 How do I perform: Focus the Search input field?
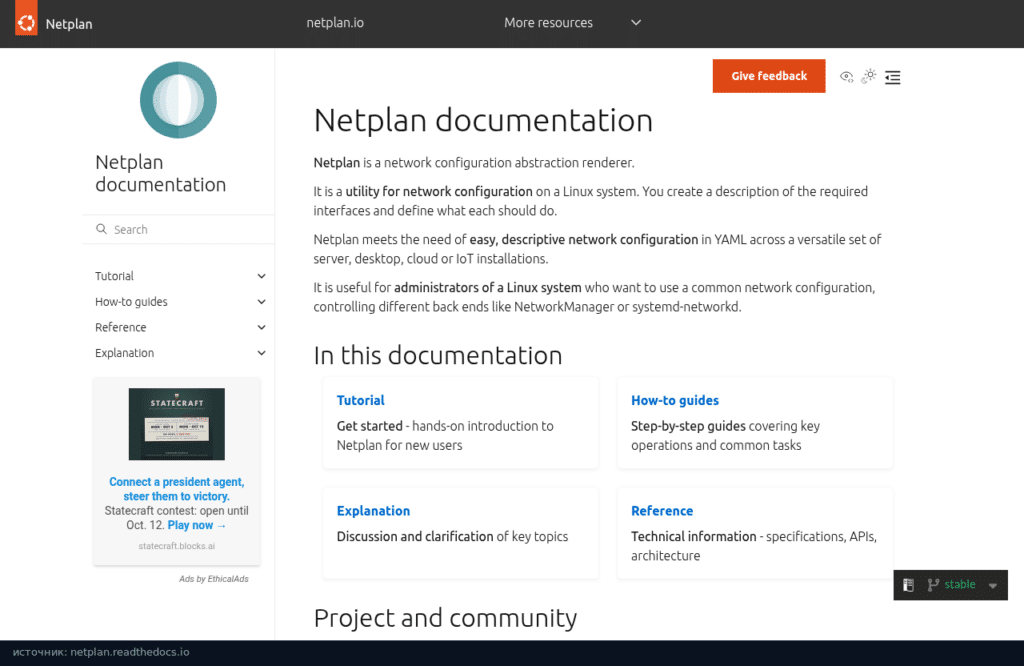[x=178, y=229]
